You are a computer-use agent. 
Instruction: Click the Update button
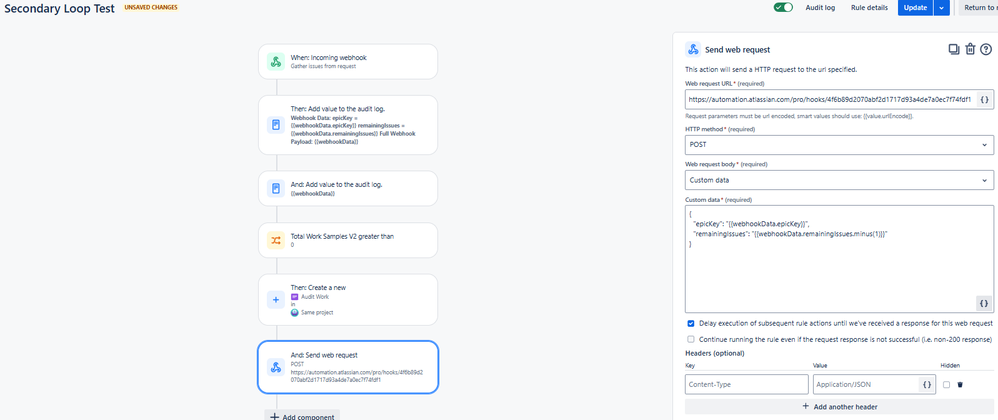(x=915, y=8)
